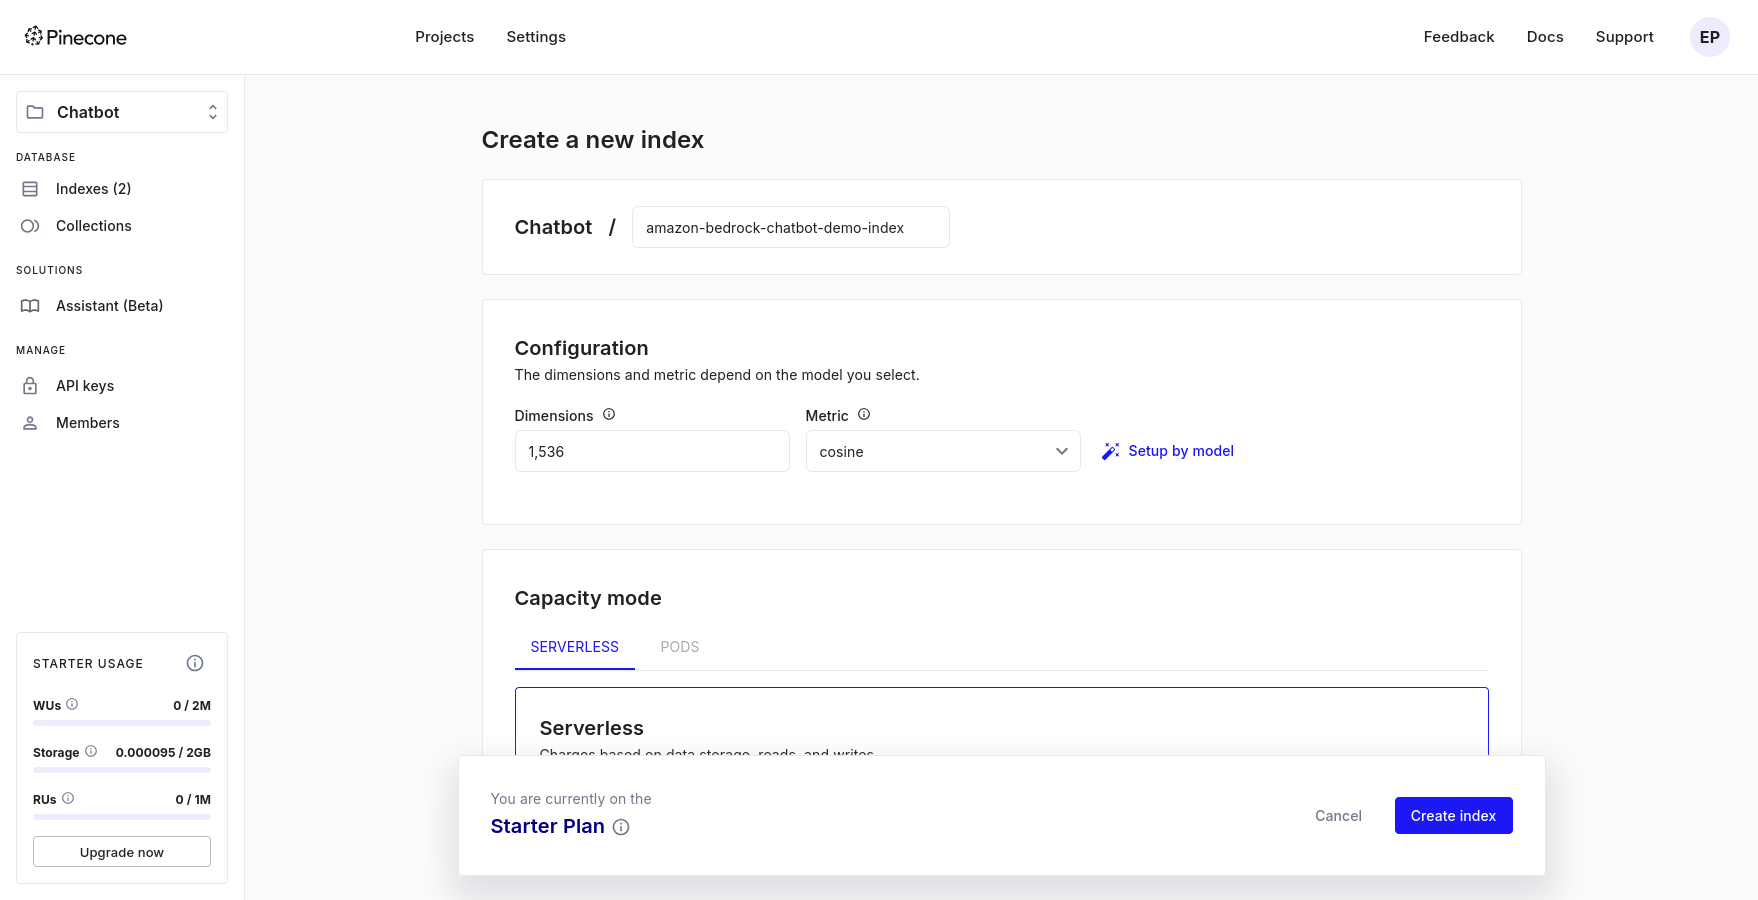
Task: Open the Feedback link
Action: (x=1459, y=37)
